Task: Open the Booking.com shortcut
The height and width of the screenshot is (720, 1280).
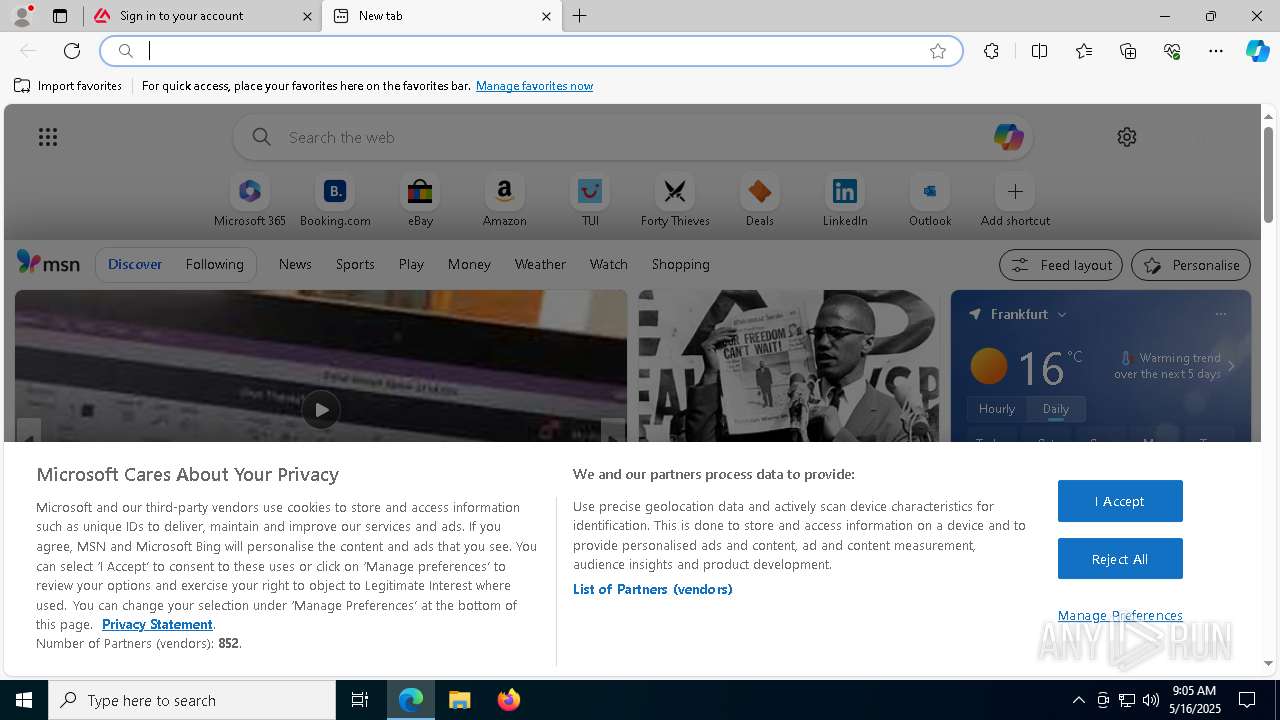Action: [335, 201]
